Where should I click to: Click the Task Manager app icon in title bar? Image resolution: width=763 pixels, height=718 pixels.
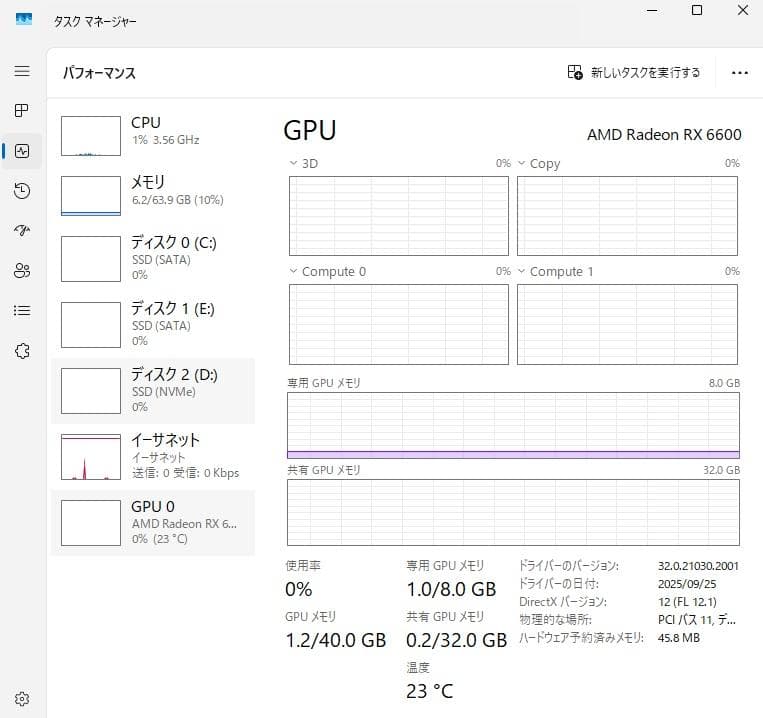(24, 19)
